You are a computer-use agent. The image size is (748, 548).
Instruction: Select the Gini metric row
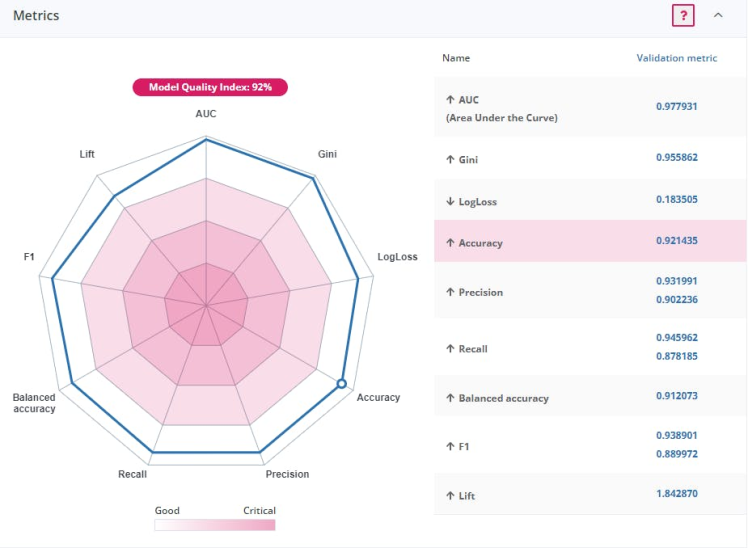pos(590,159)
